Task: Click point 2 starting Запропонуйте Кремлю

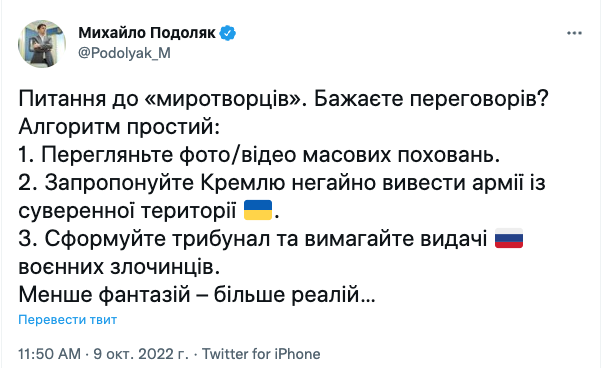Action: [x=282, y=183]
